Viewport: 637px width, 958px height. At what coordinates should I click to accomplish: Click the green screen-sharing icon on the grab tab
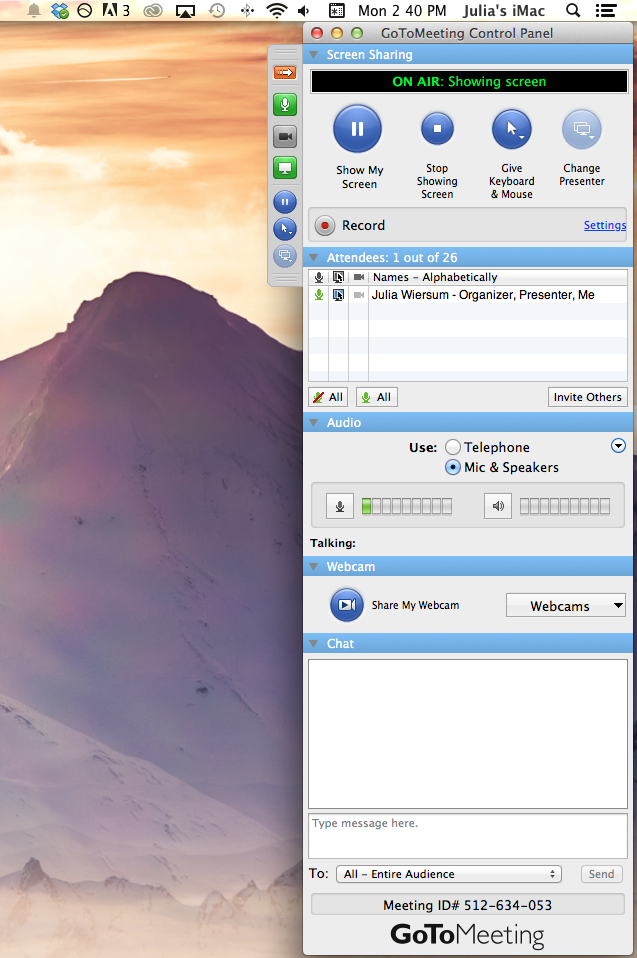pyautogui.click(x=285, y=167)
